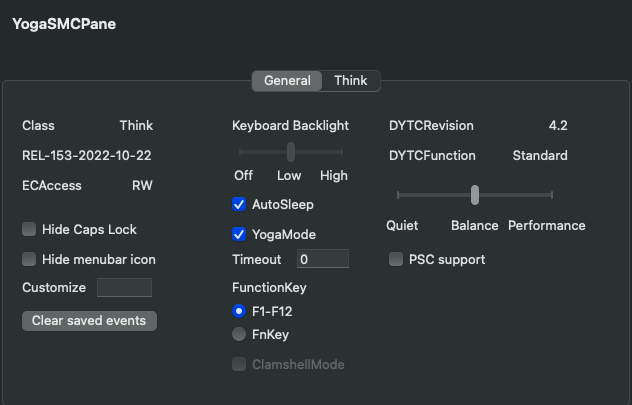Click the ECAccess value RW

(142, 185)
